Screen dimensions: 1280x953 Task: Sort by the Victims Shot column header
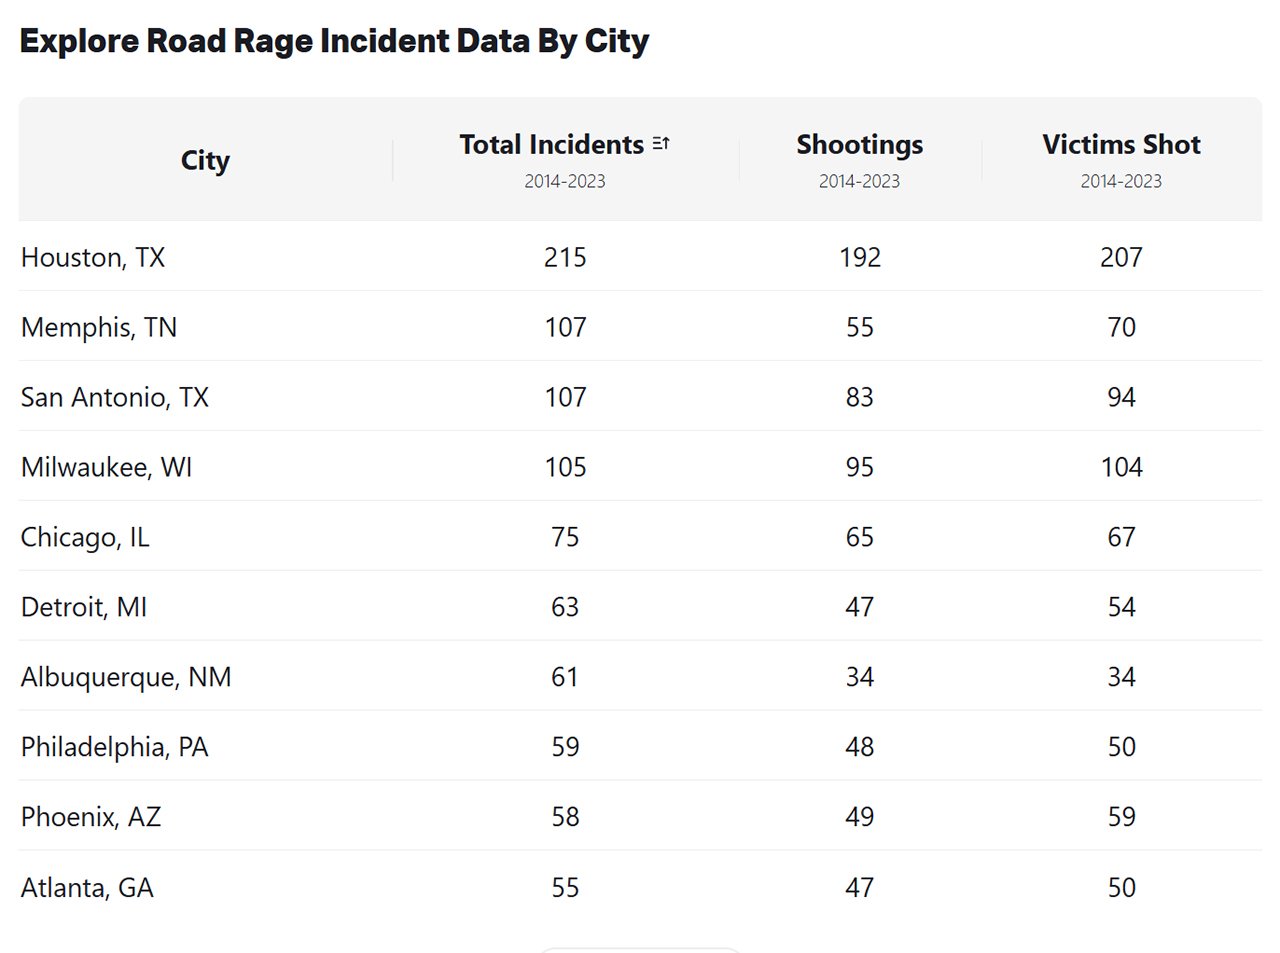pyautogui.click(x=1121, y=145)
